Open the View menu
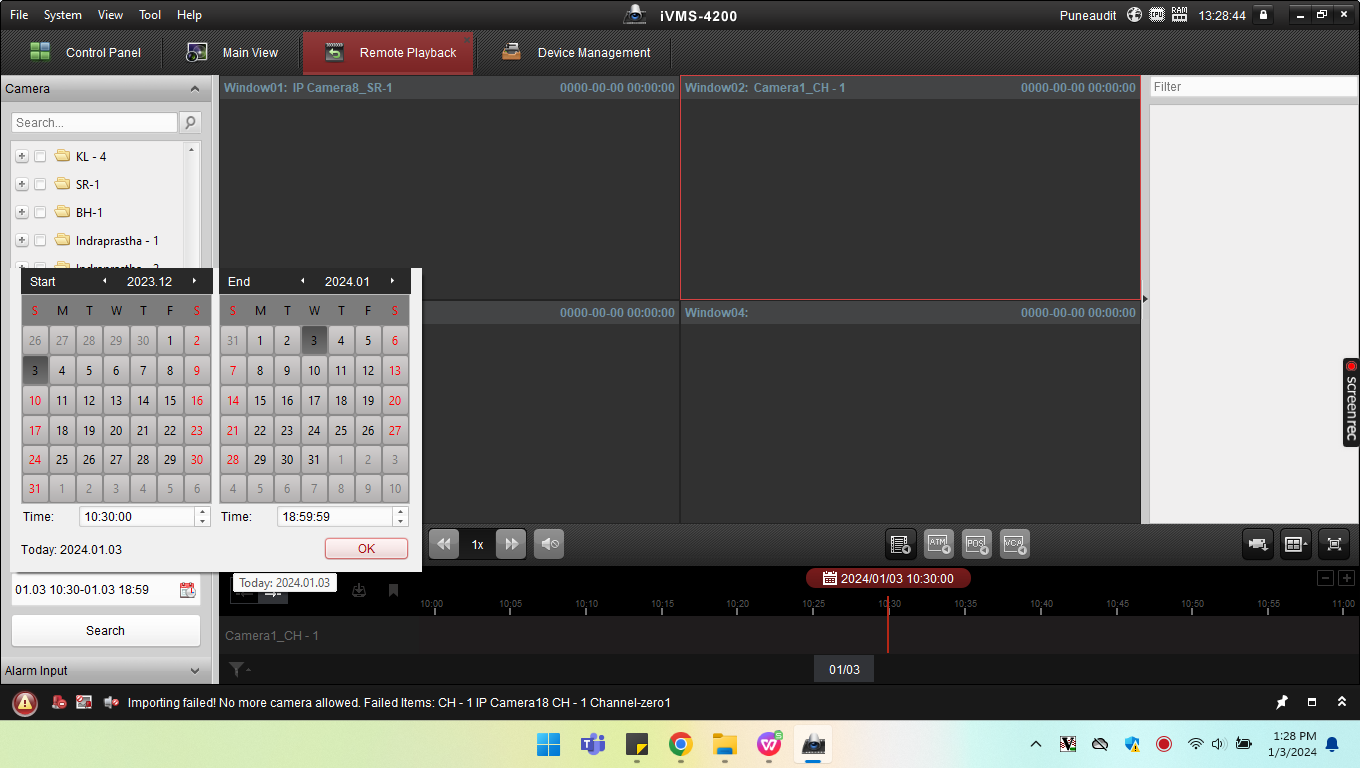Viewport: 1360px width, 768px height. pyautogui.click(x=111, y=15)
